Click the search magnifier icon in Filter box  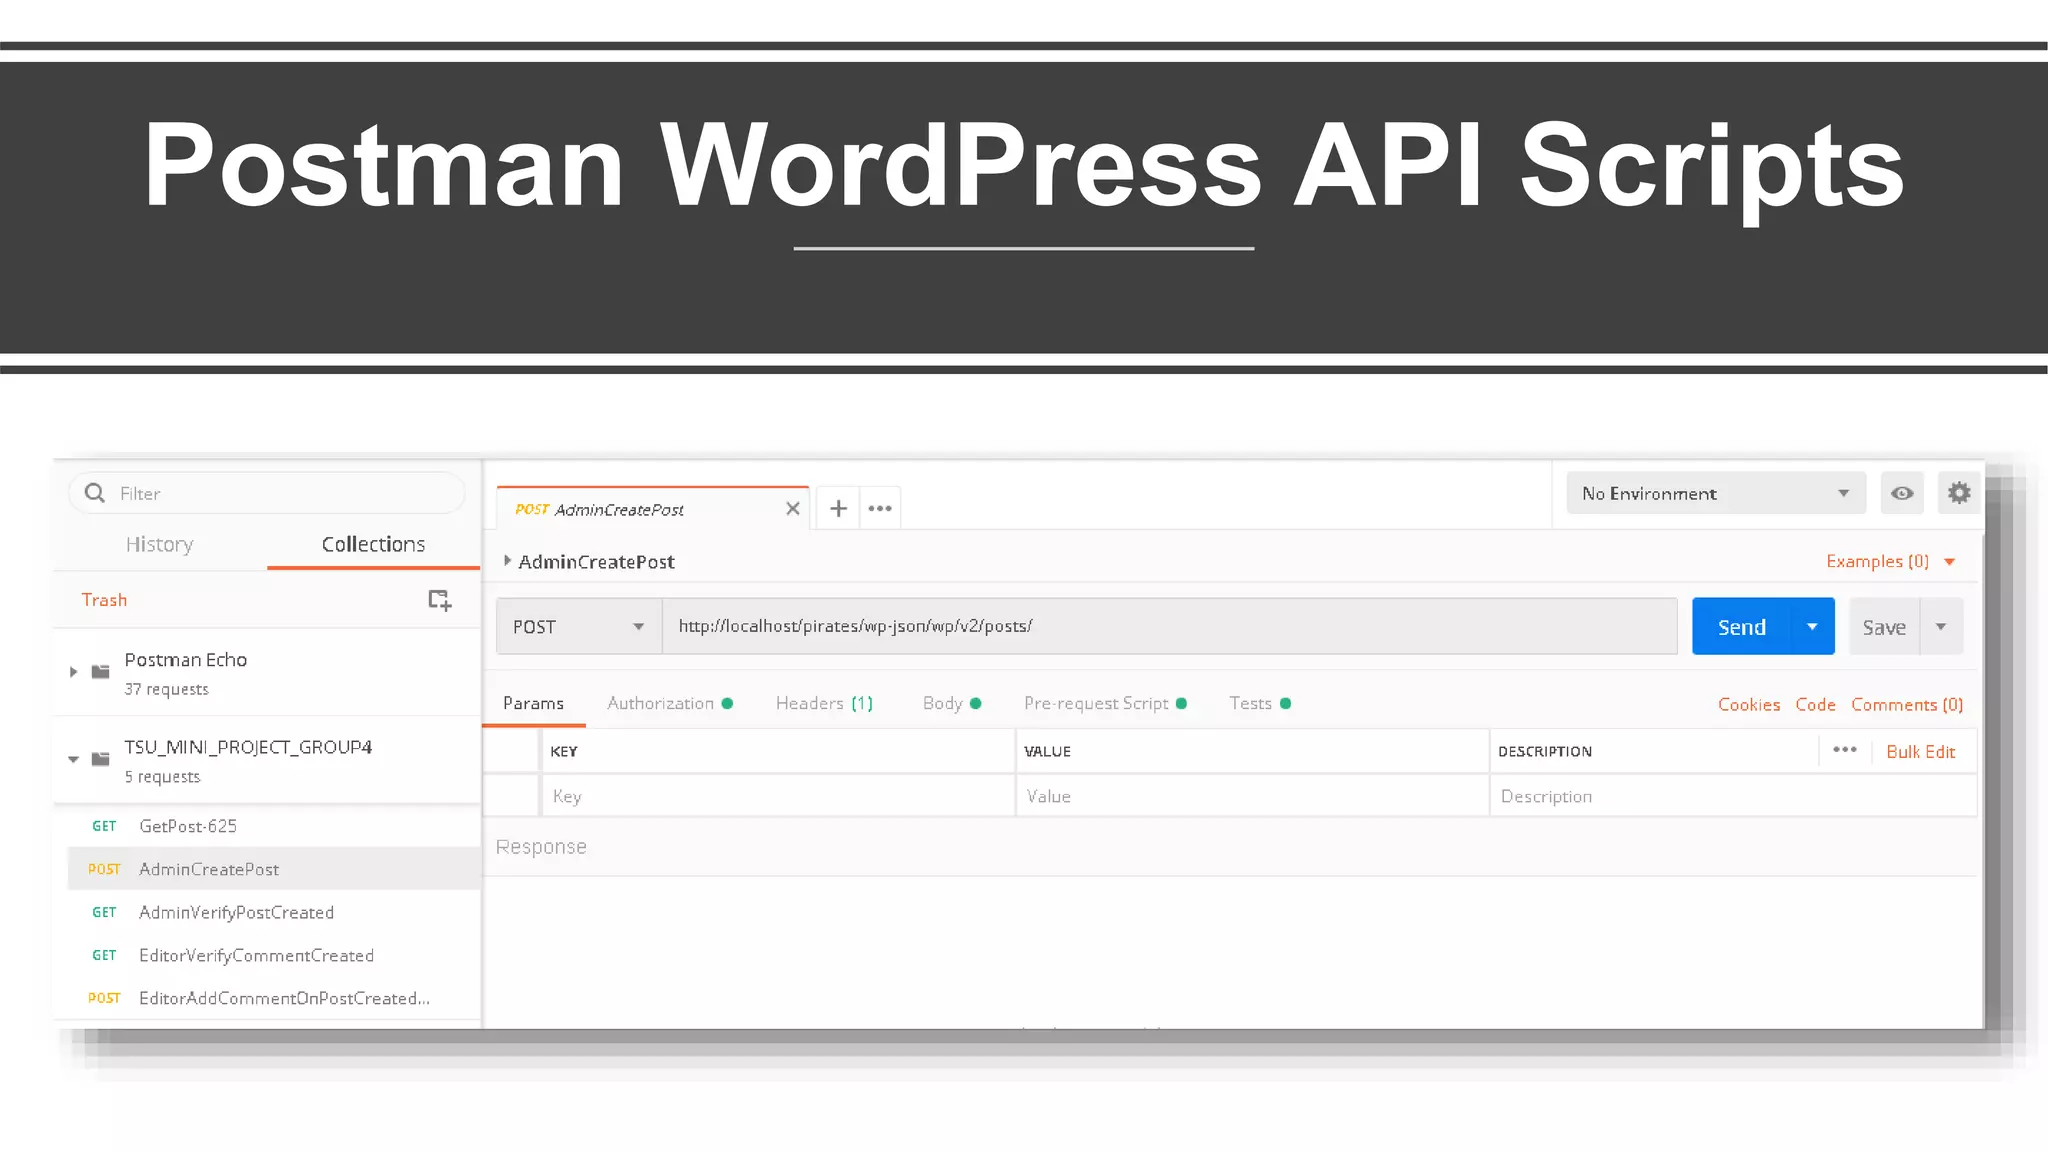pos(95,493)
